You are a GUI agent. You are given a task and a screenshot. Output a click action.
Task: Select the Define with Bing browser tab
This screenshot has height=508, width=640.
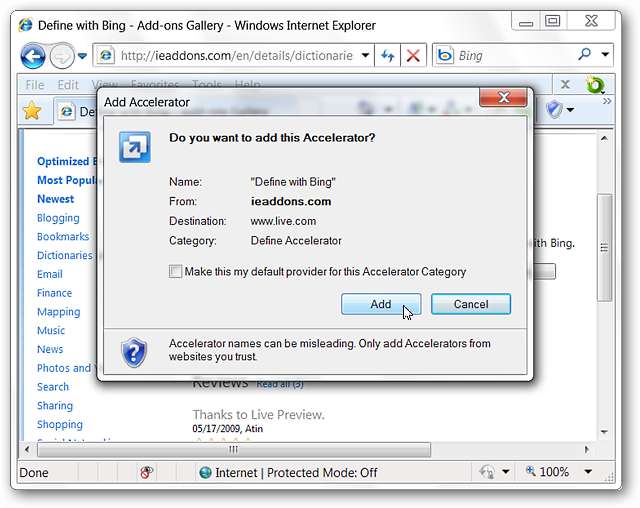click(x=76, y=111)
